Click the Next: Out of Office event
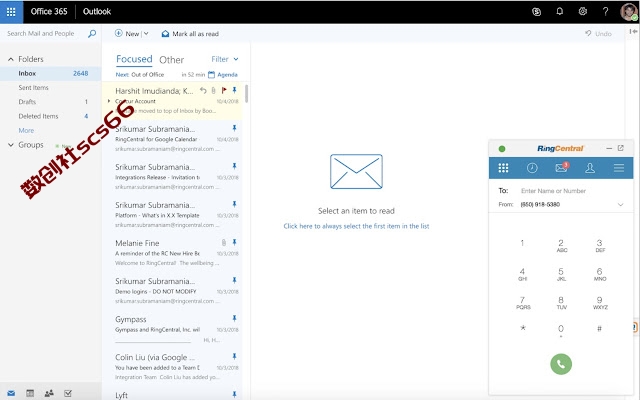The width and height of the screenshot is (640, 400). (140, 75)
